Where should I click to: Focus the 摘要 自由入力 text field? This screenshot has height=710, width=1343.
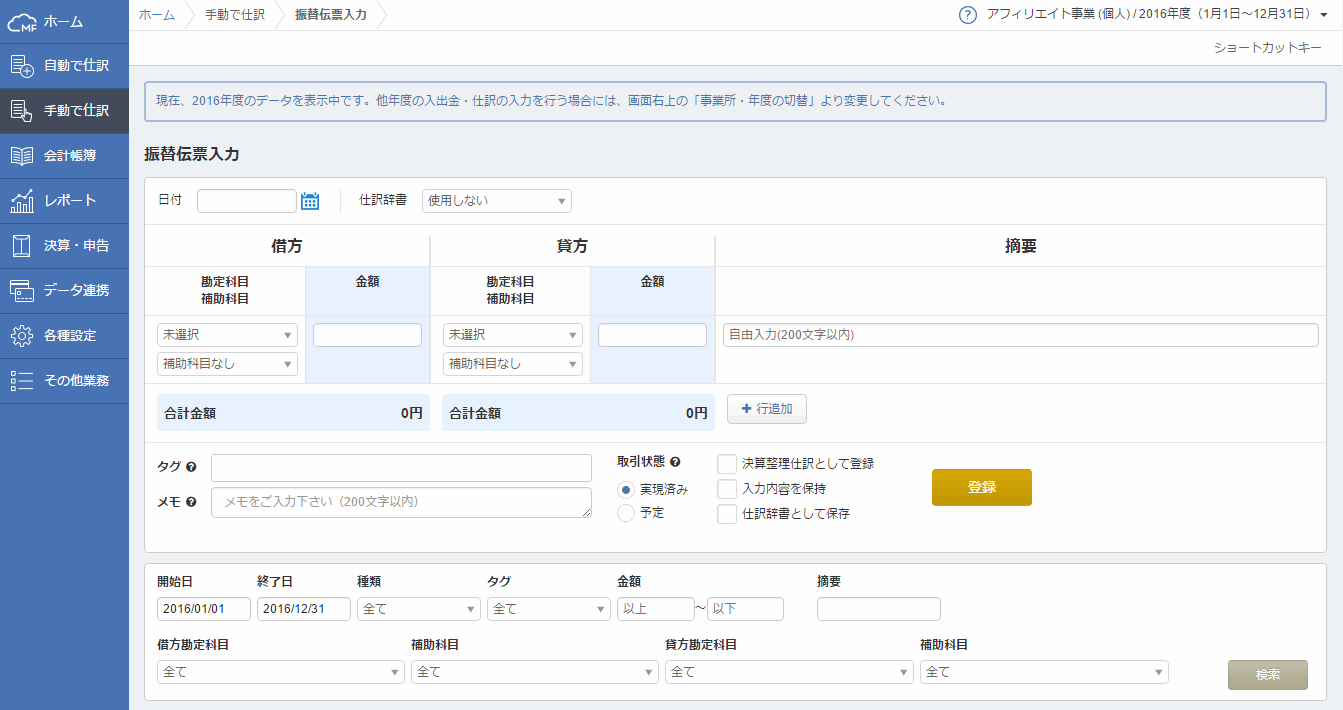click(1020, 335)
